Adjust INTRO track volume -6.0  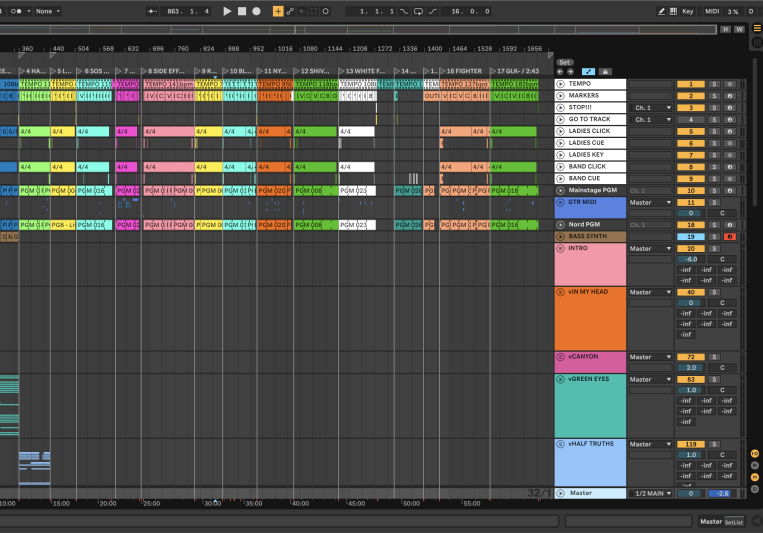point(690,259)
